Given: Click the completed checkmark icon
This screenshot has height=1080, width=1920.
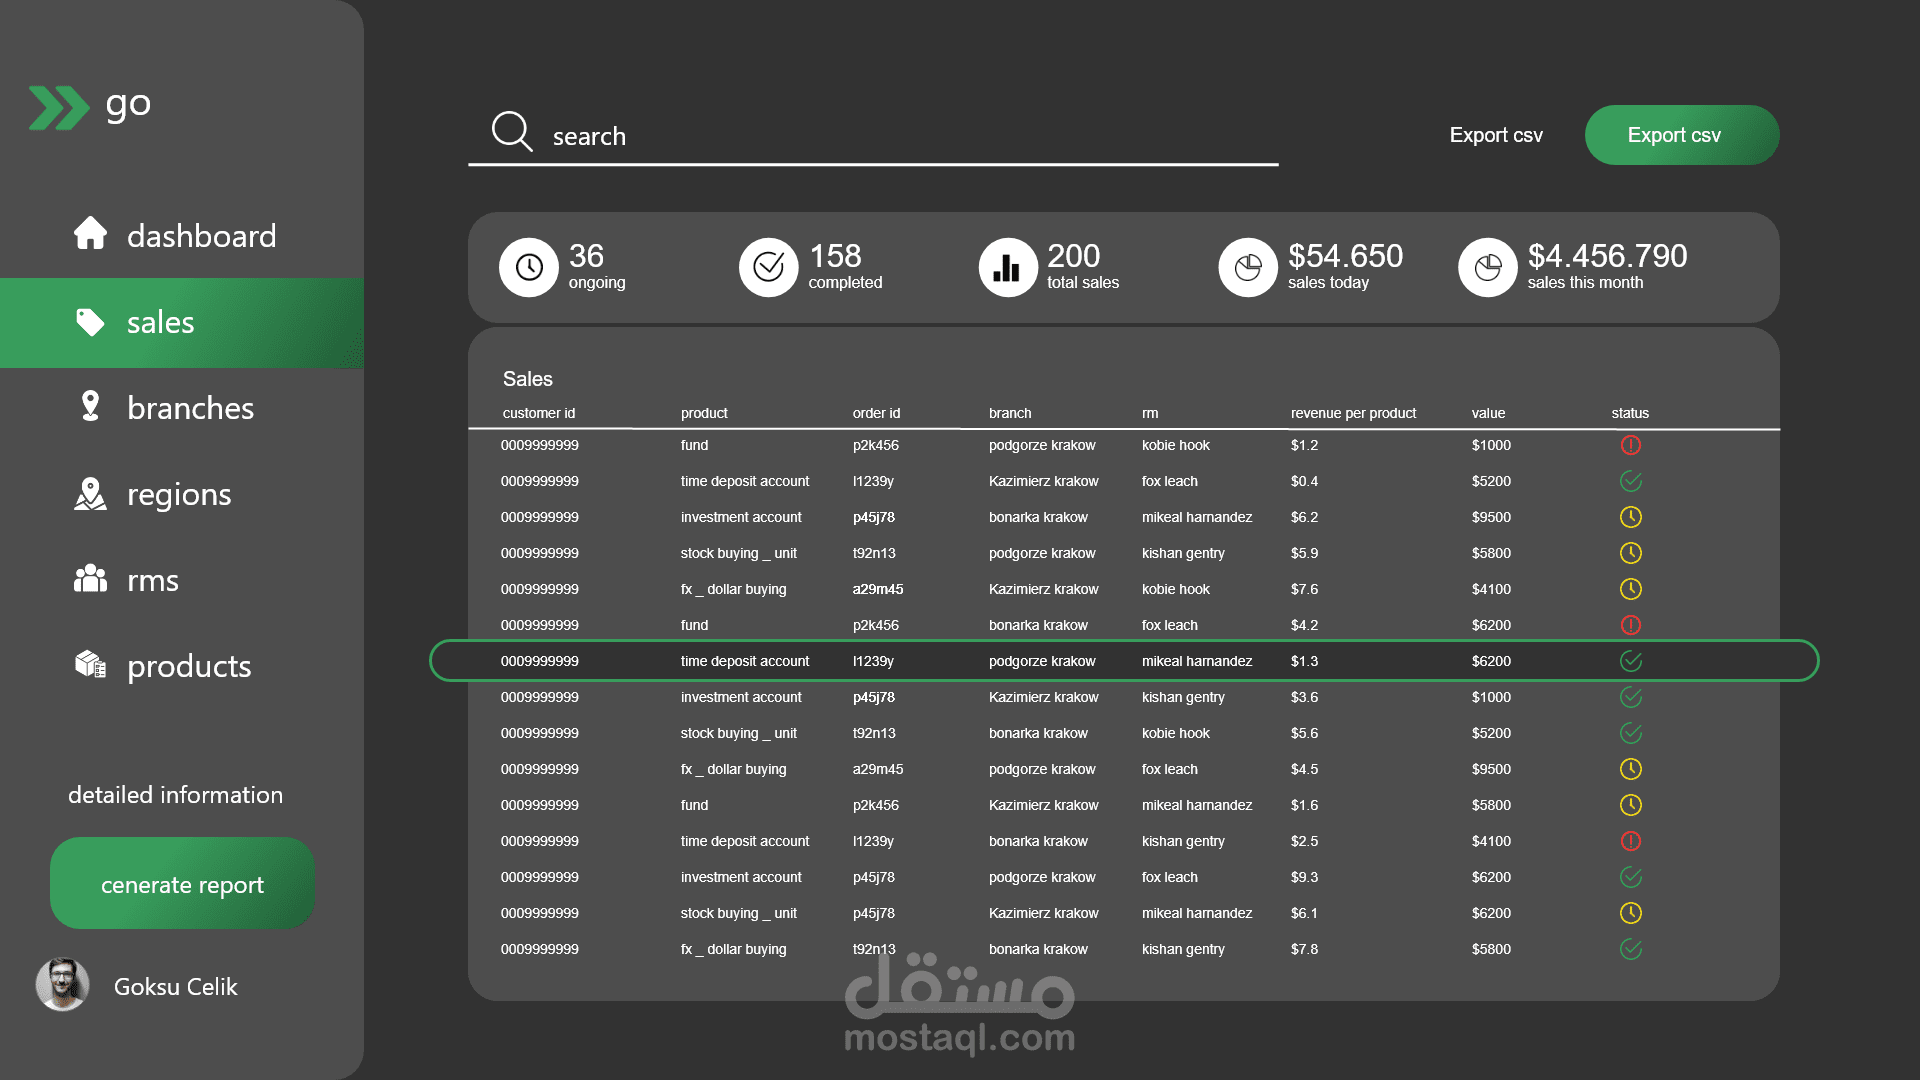Looking at the screenshot, I should (768, 267).
